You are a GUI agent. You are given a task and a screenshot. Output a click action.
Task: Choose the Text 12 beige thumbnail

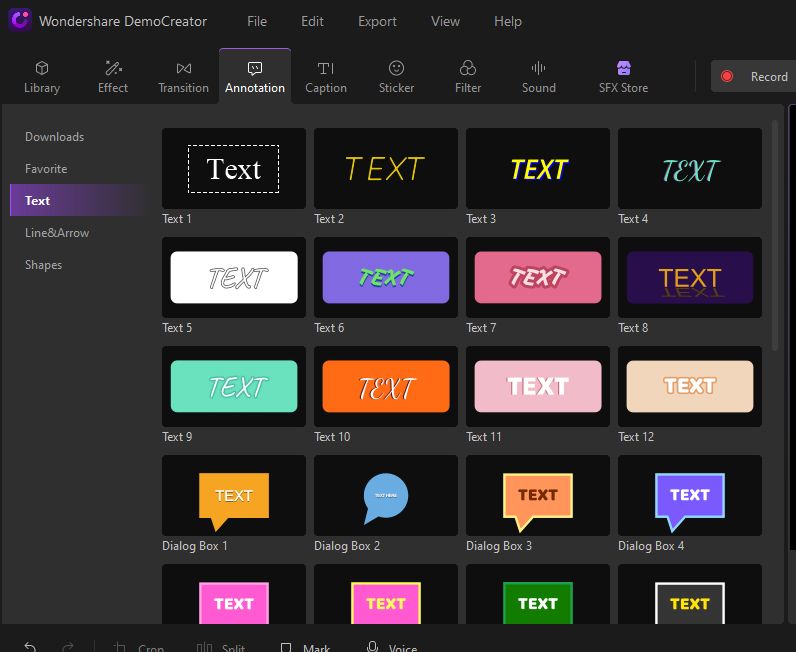(x=689, y=386)
